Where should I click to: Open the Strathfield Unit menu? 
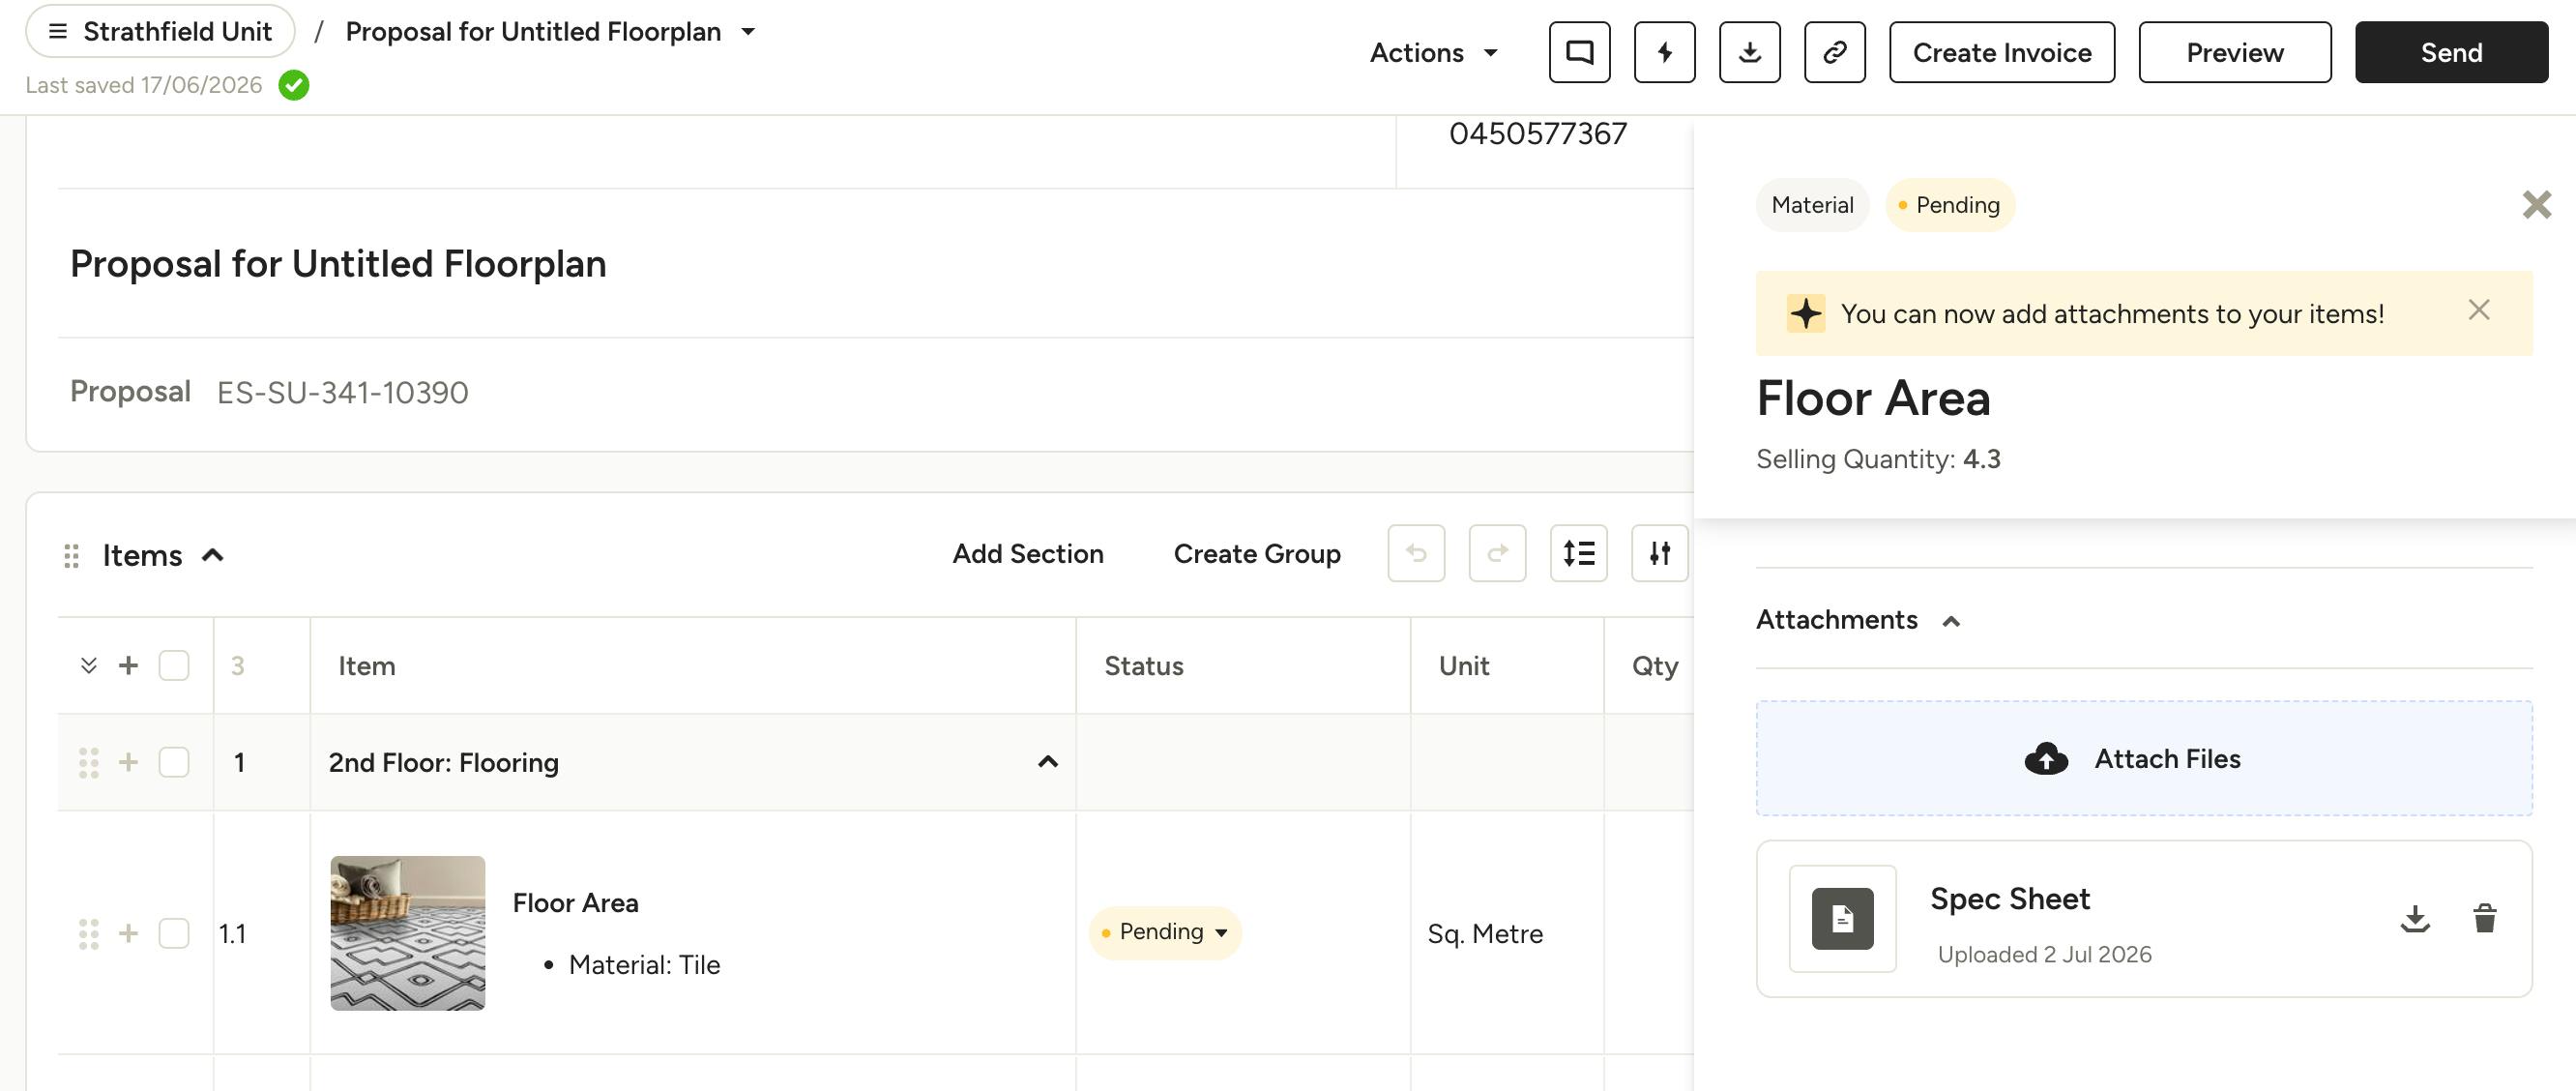point(160,31)
